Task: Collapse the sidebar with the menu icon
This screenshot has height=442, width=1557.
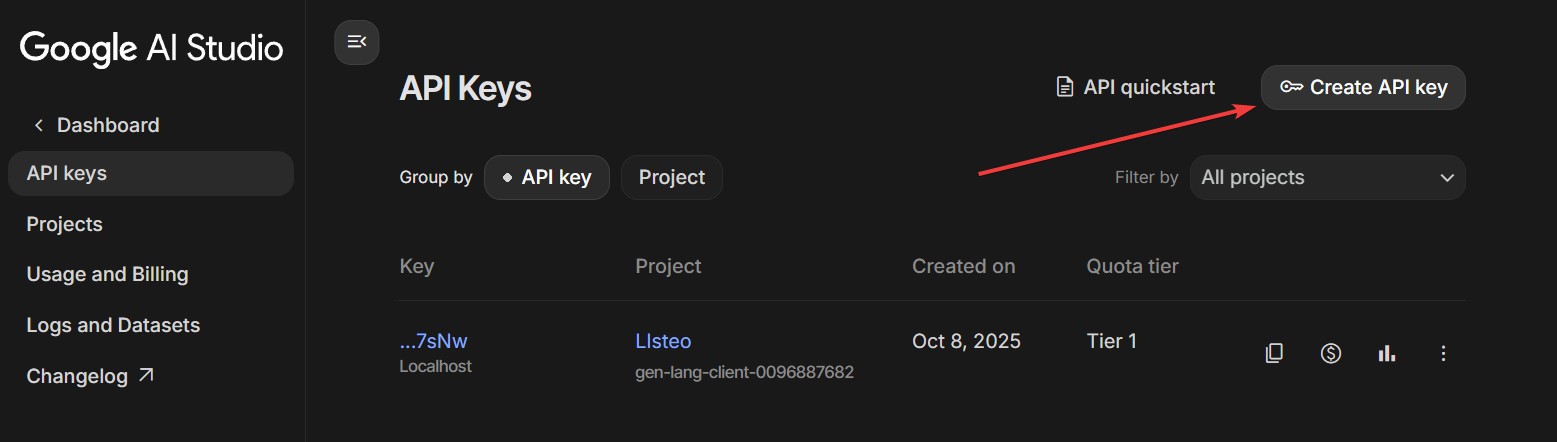Action: tap(356, 42)
